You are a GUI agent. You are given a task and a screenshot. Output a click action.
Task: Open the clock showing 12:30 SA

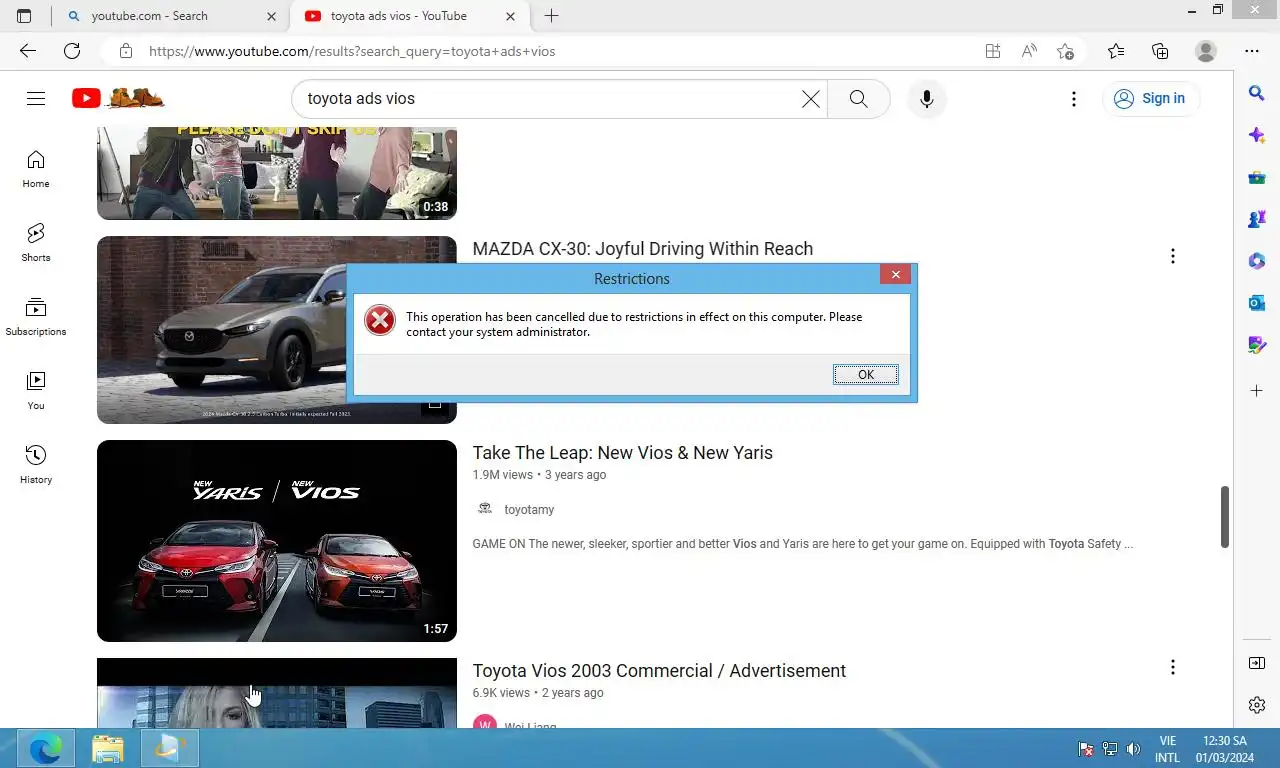(x=1224, y=749)
